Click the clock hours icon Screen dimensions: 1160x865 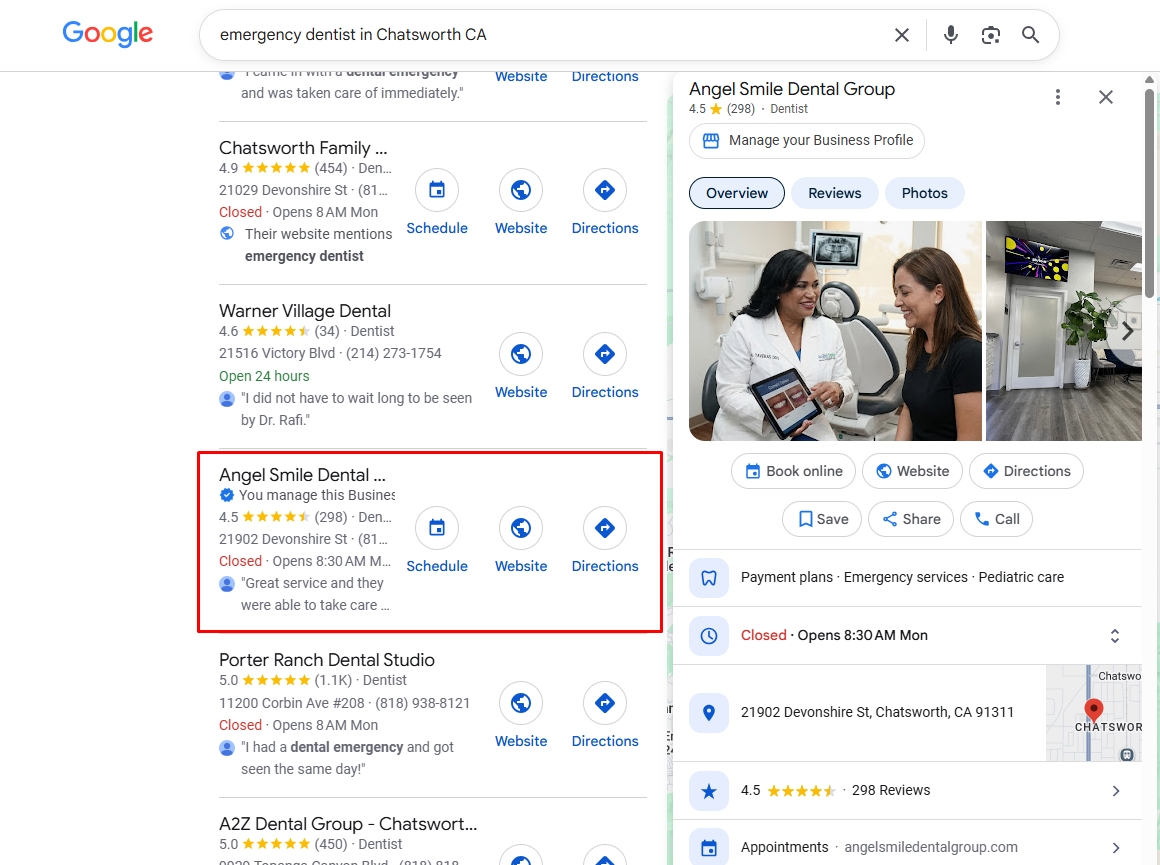(709, 636)
